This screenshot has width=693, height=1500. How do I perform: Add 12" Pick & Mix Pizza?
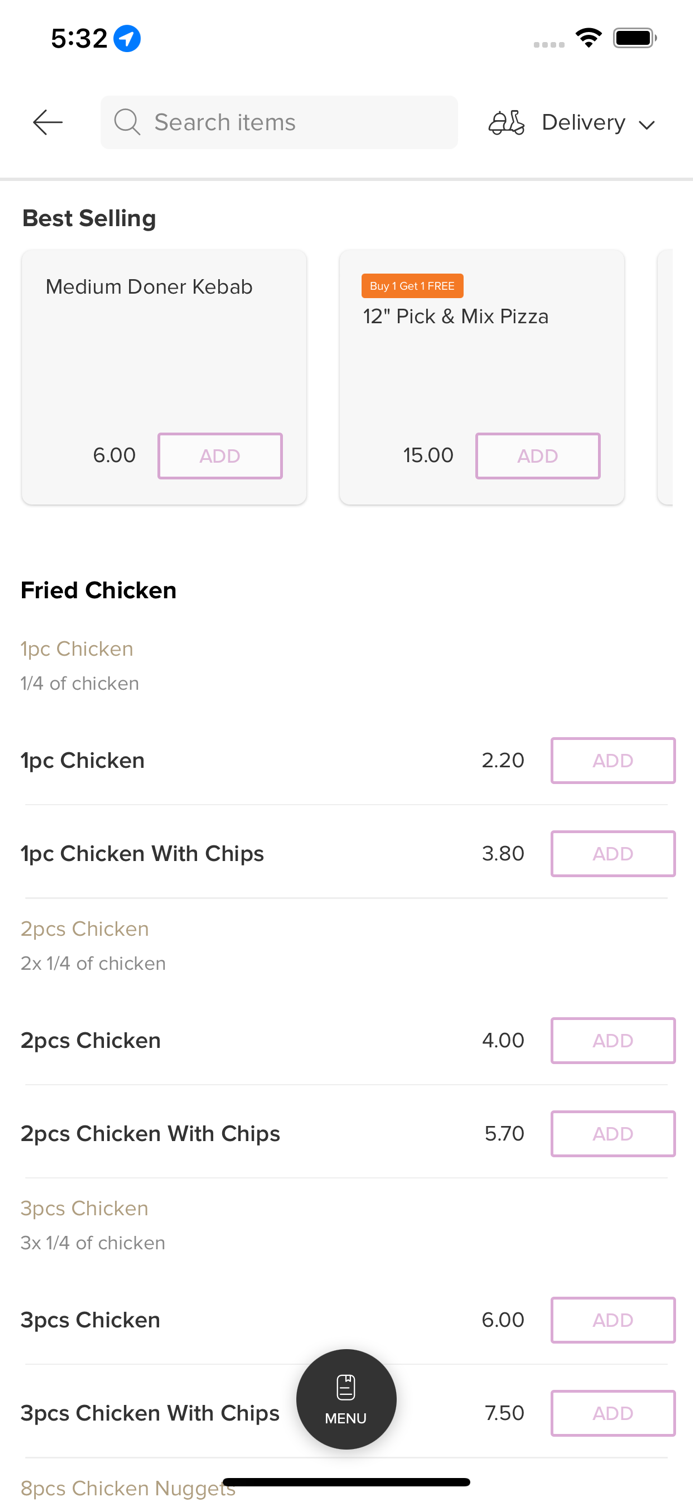pyautogui.click(x=538, y=456)
